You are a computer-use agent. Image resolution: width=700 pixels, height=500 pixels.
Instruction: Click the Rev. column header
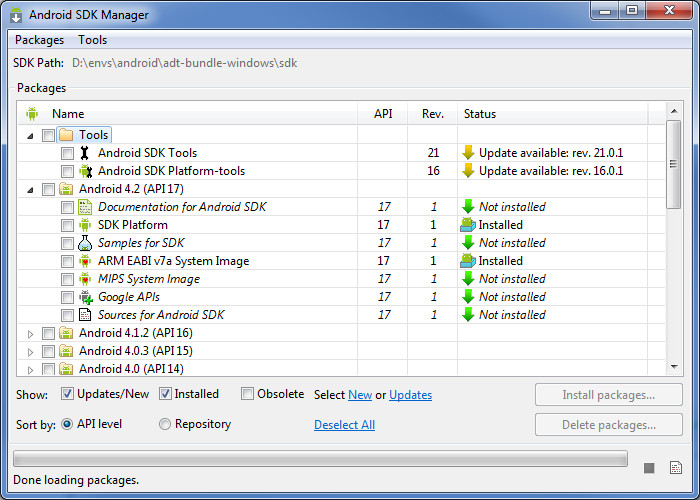click(x=433, y=113)
